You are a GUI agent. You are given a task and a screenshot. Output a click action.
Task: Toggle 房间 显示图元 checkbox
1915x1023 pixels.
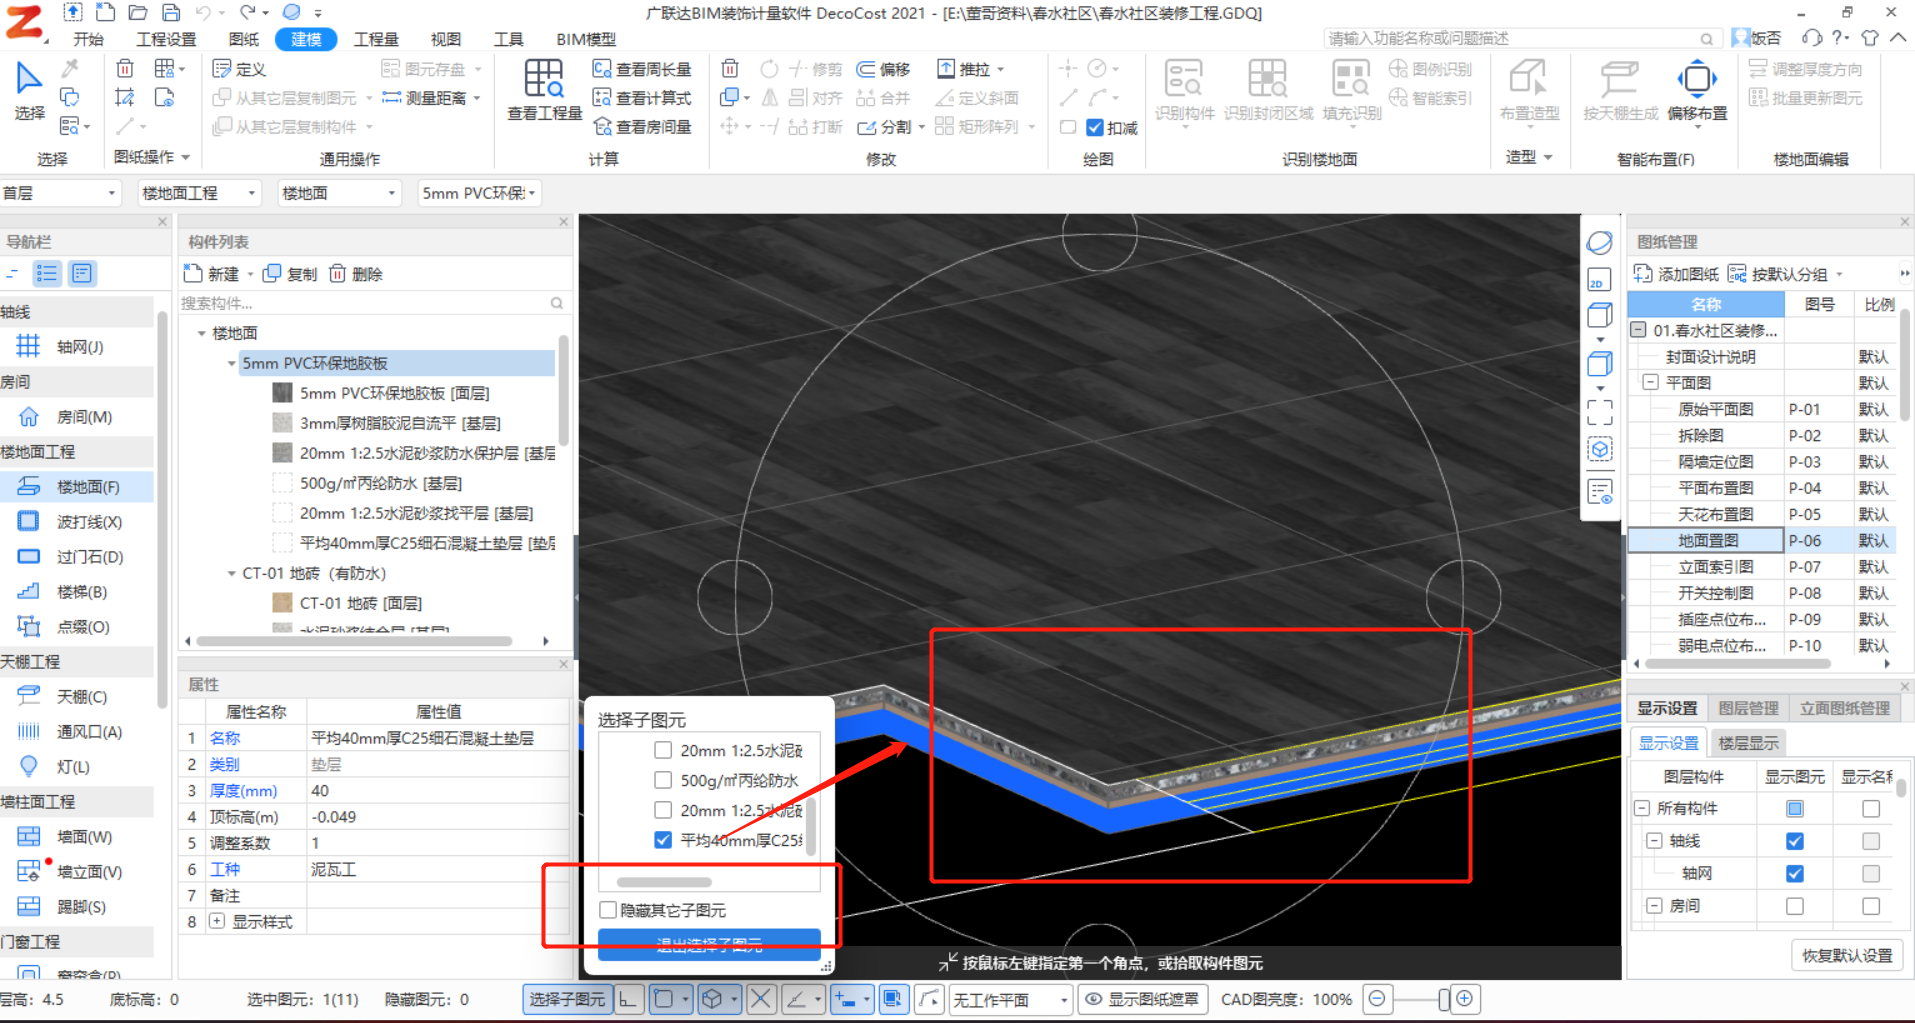(1795, 906)
